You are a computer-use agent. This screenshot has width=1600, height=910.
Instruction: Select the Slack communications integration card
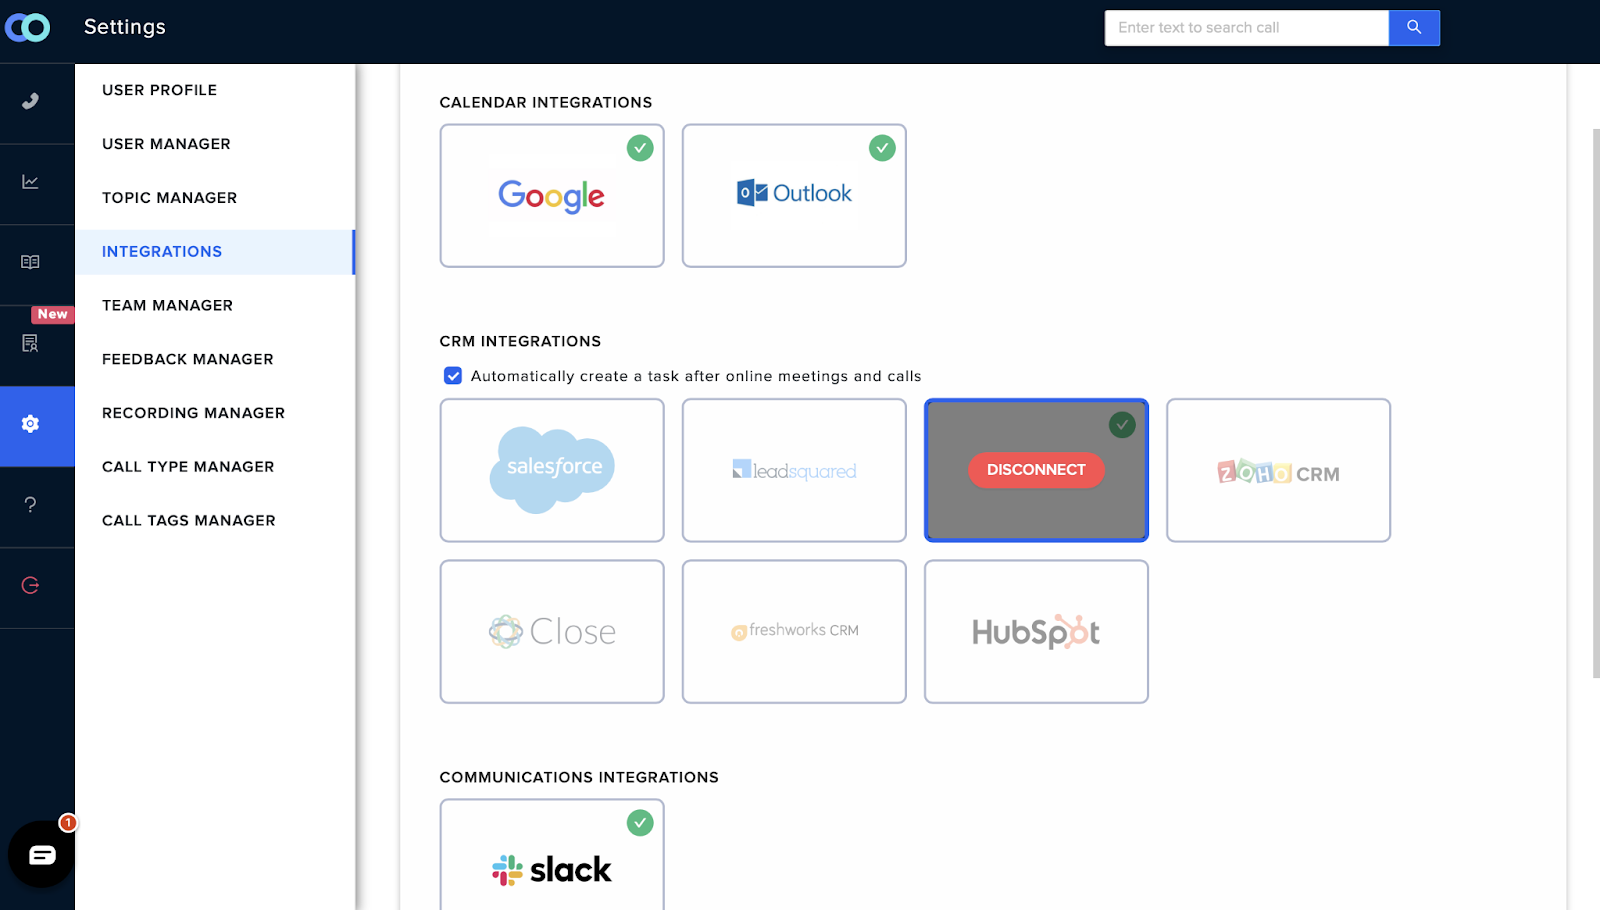(552, 855)
